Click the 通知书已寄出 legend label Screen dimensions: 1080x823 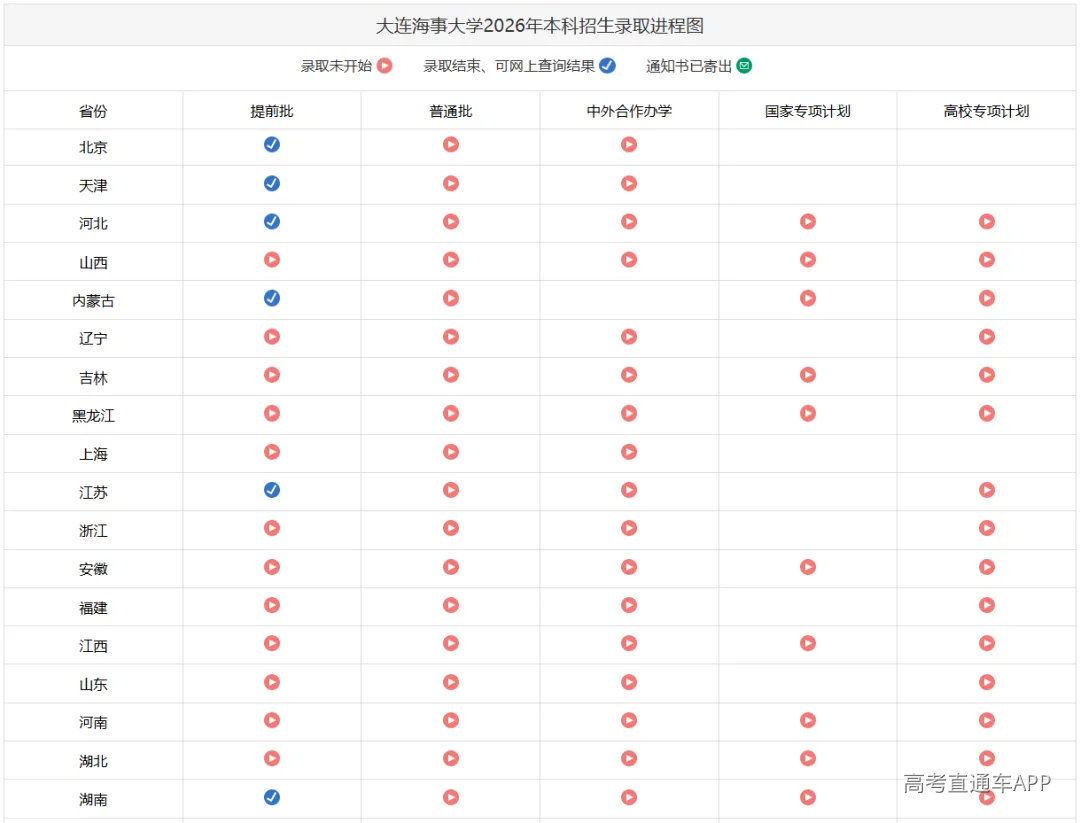(x=689, y=66)
